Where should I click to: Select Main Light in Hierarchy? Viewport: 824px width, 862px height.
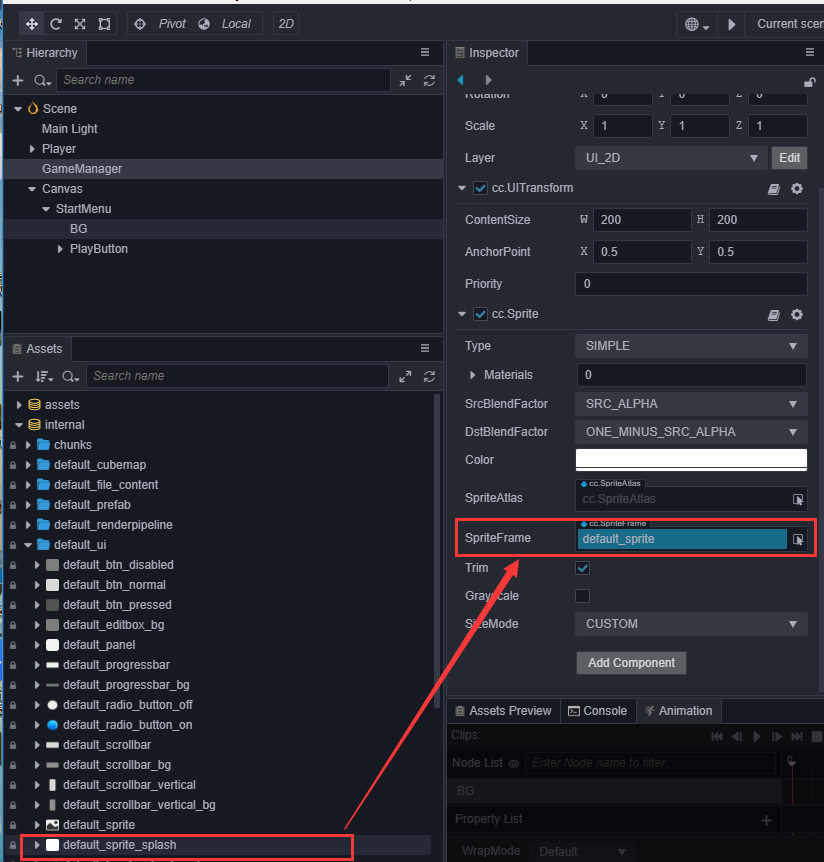pyautogui.click(x=69, y=129)
